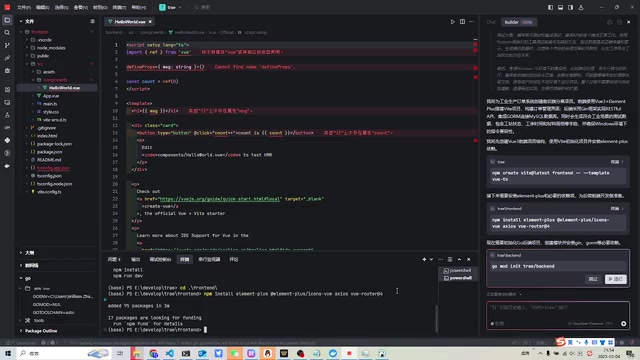Expand the Package Outline section
Image resolution: width=640 pixels, height=360 pixels.
point(57,331)
